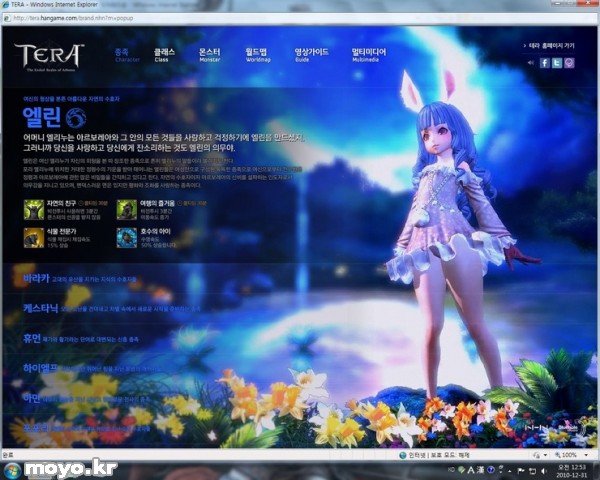Screen dimensions: 600x480
Task: Click the 엘린 race title
Action: pos(42,118)
